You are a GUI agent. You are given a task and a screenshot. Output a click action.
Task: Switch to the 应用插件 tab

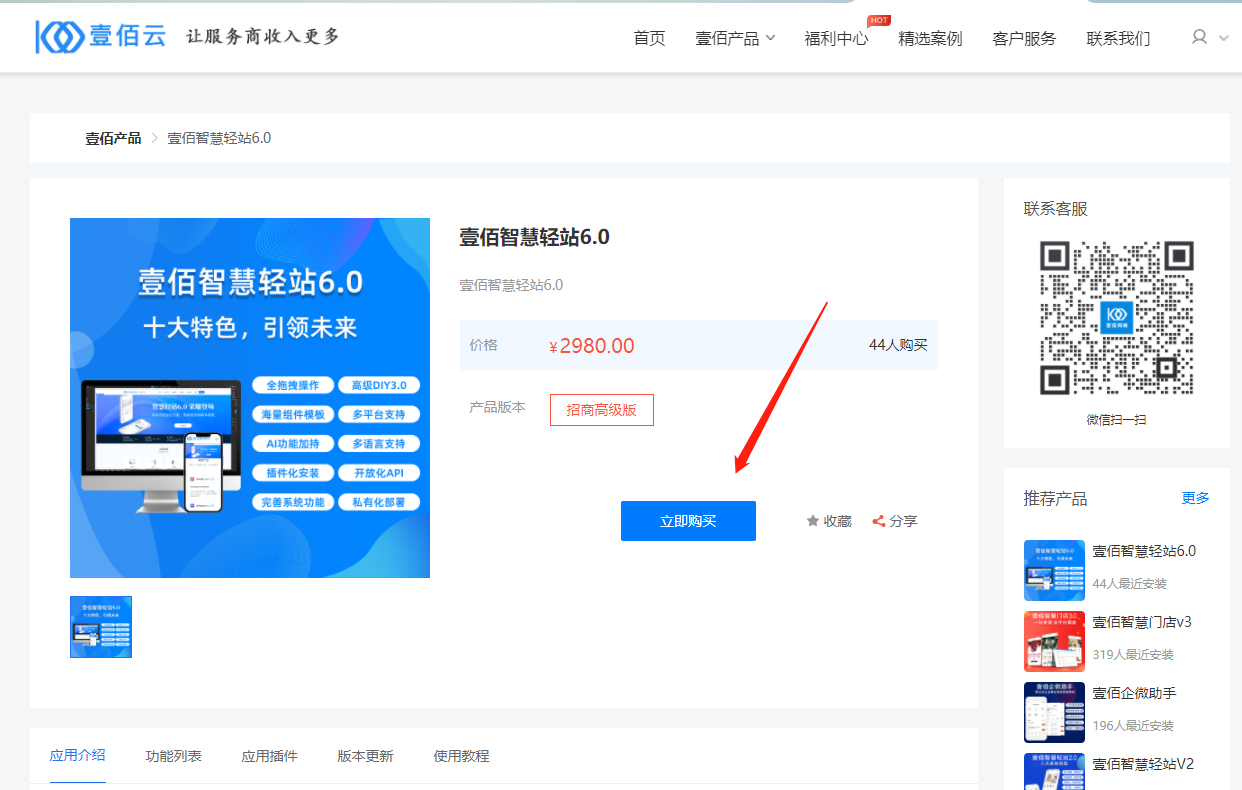(x=270, y=756)
